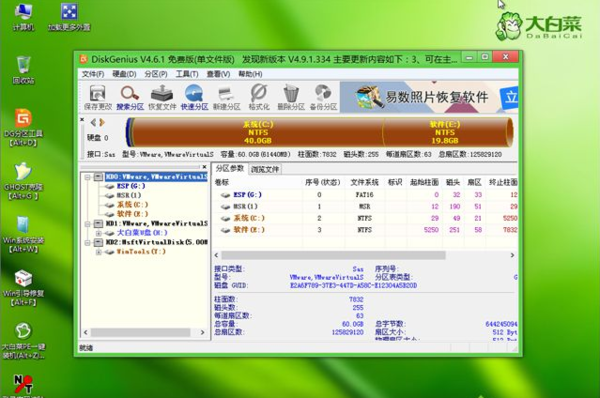Select MSR(1) in the disk tree
The height and width of the screenshot is (398, 600).
(x=129, y=196)
